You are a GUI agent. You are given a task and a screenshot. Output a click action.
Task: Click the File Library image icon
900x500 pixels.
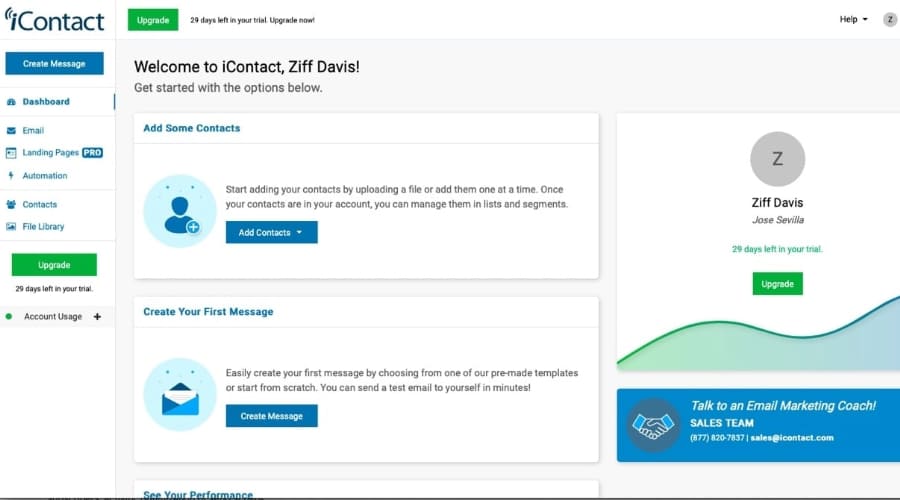tap(11, 227)
